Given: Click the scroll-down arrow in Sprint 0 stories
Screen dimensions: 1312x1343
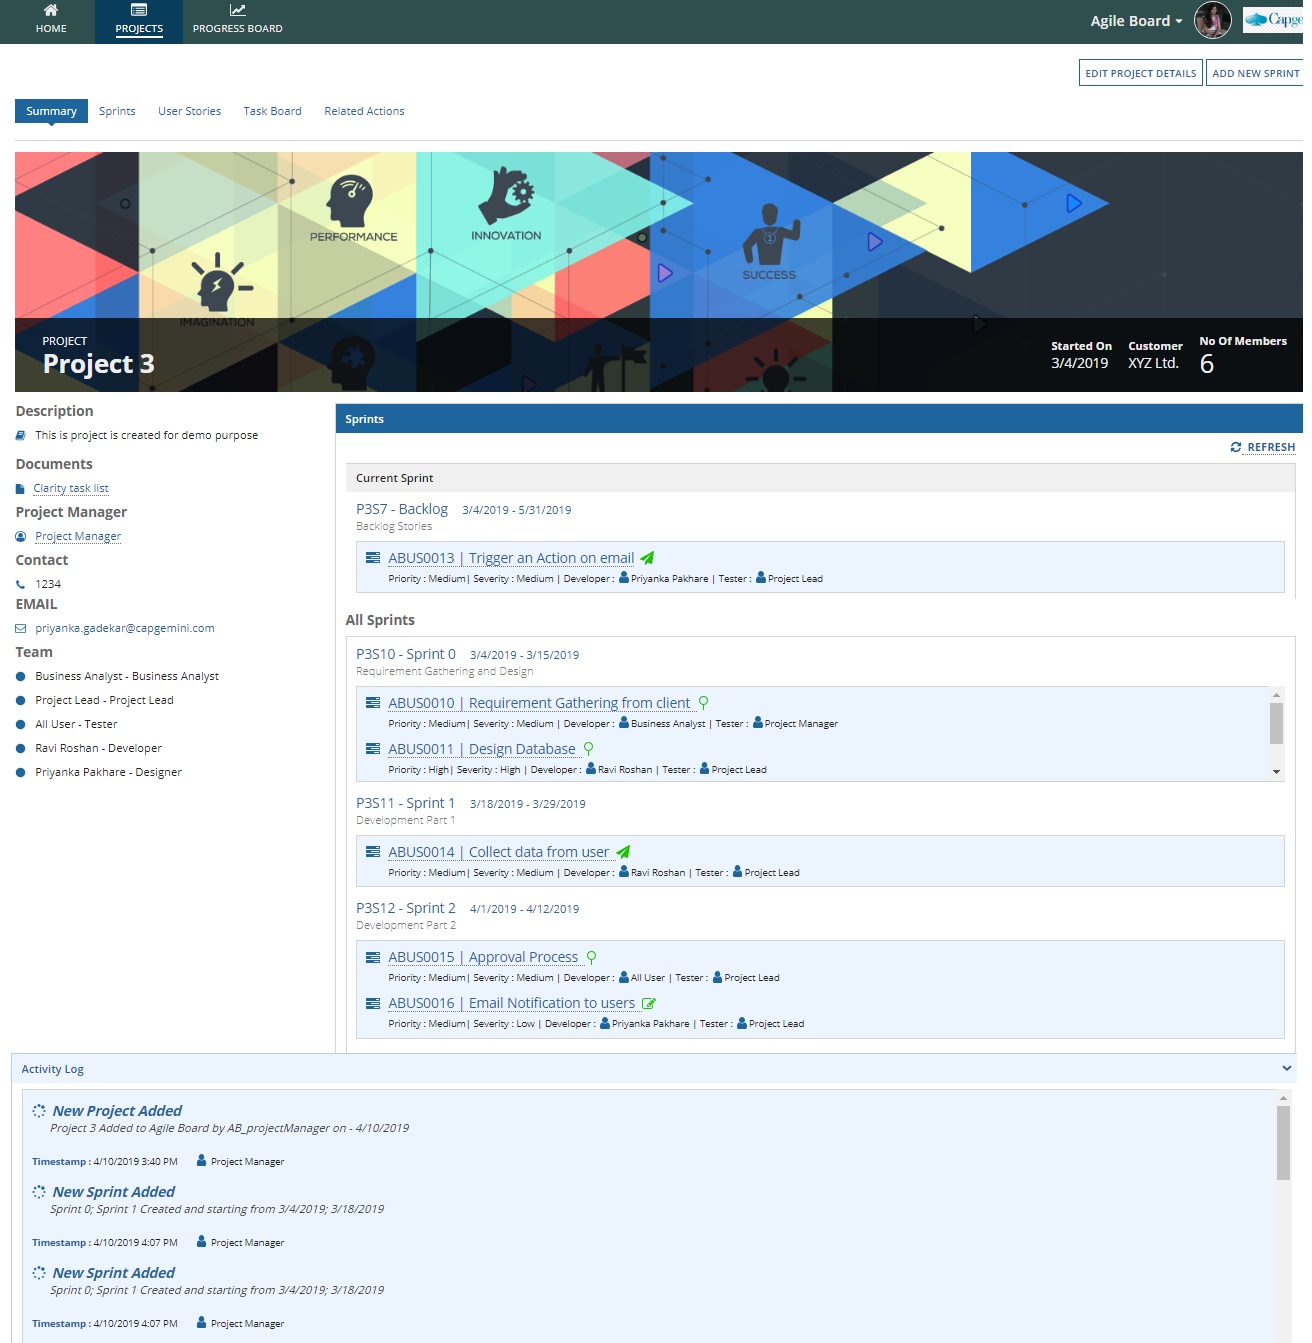Looking at the screenshot, I should pyautogui.click(x=1276, y=771).
